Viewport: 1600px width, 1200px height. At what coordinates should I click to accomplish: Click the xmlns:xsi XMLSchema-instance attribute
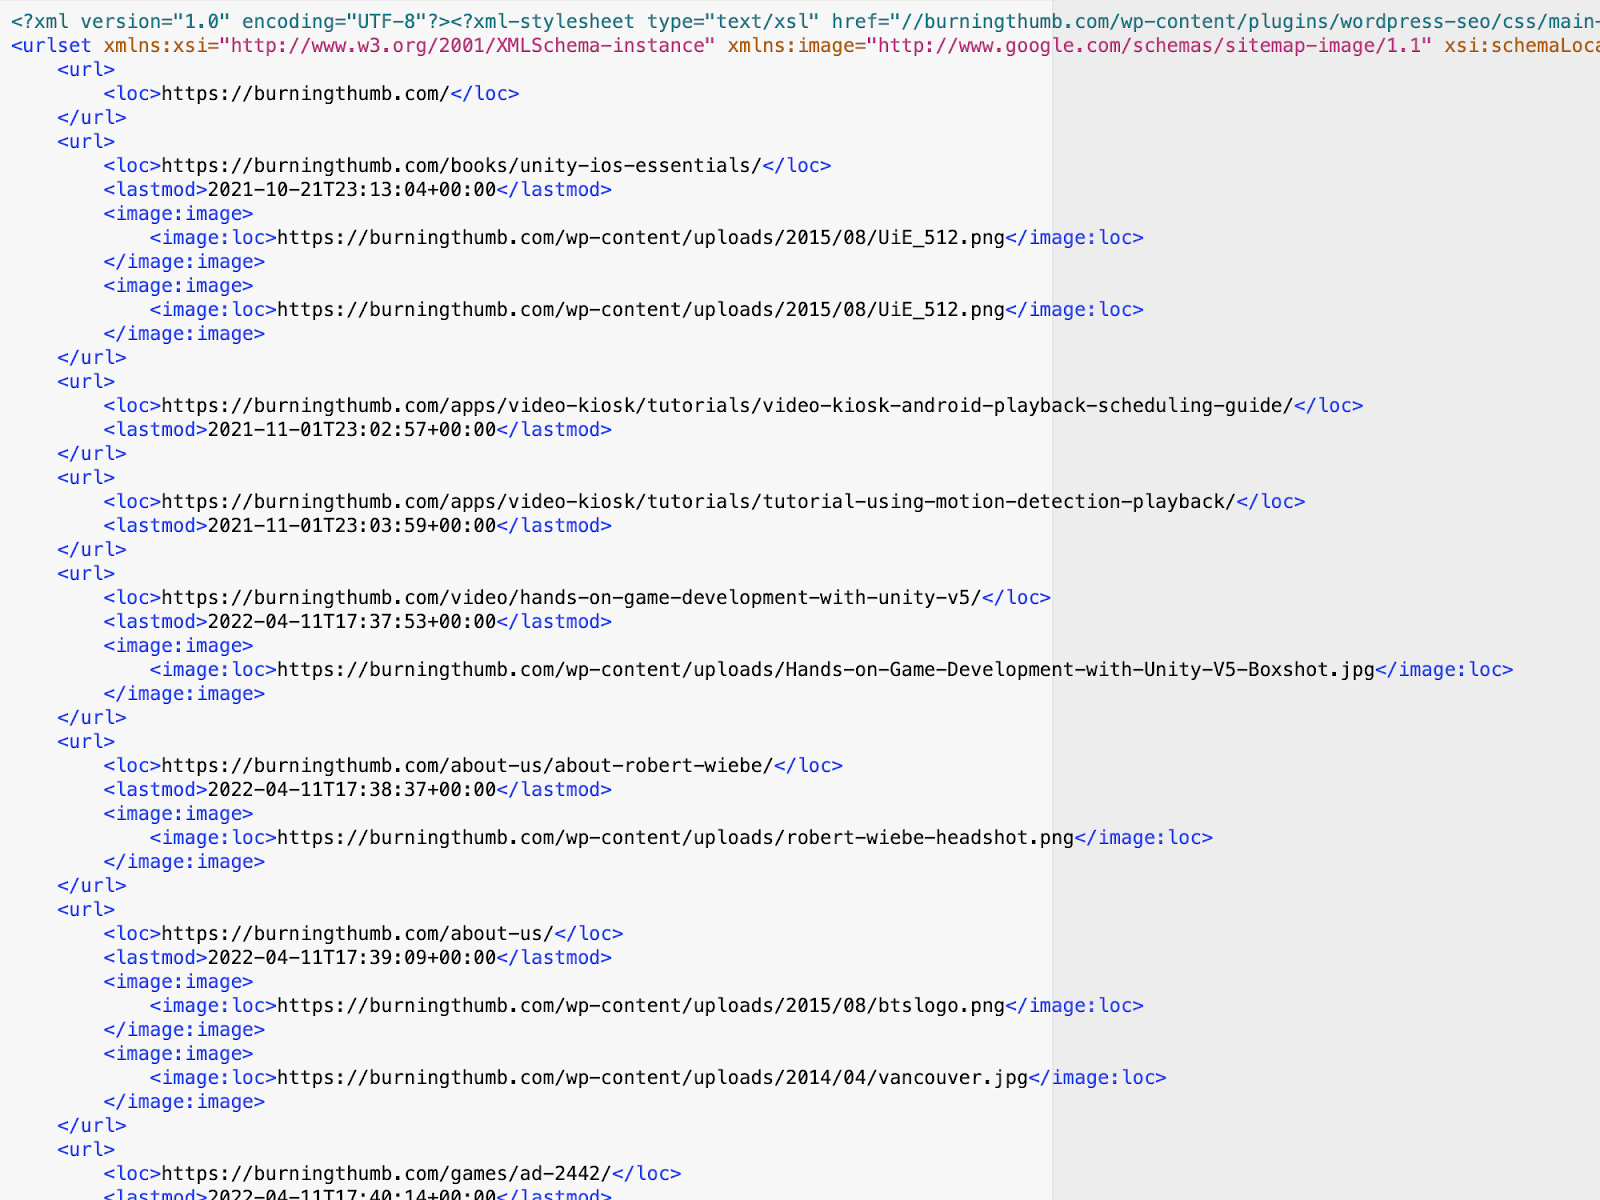[x=409, y=45]
